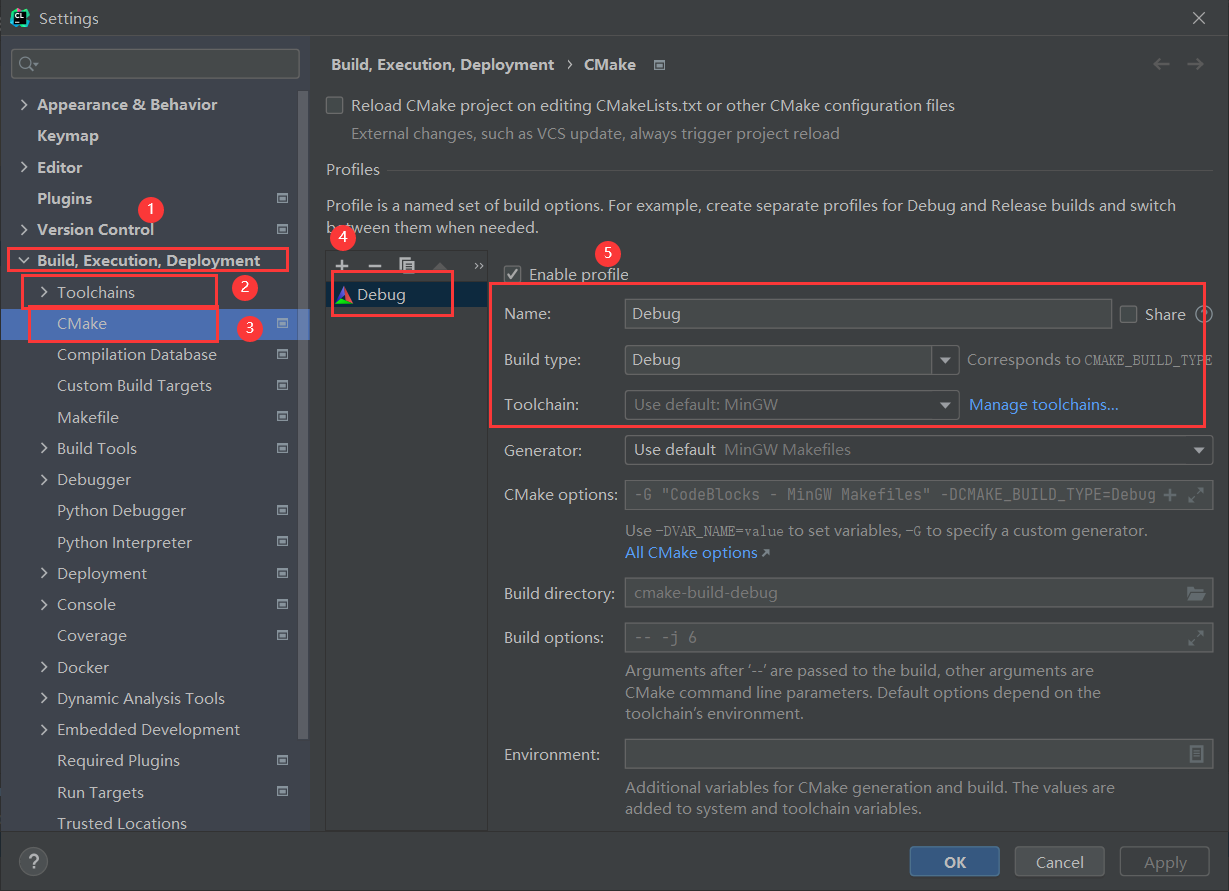1229x891 pixels.
Task: Expand Appearance & Behavior section
Action: click(x=24, y=104)
